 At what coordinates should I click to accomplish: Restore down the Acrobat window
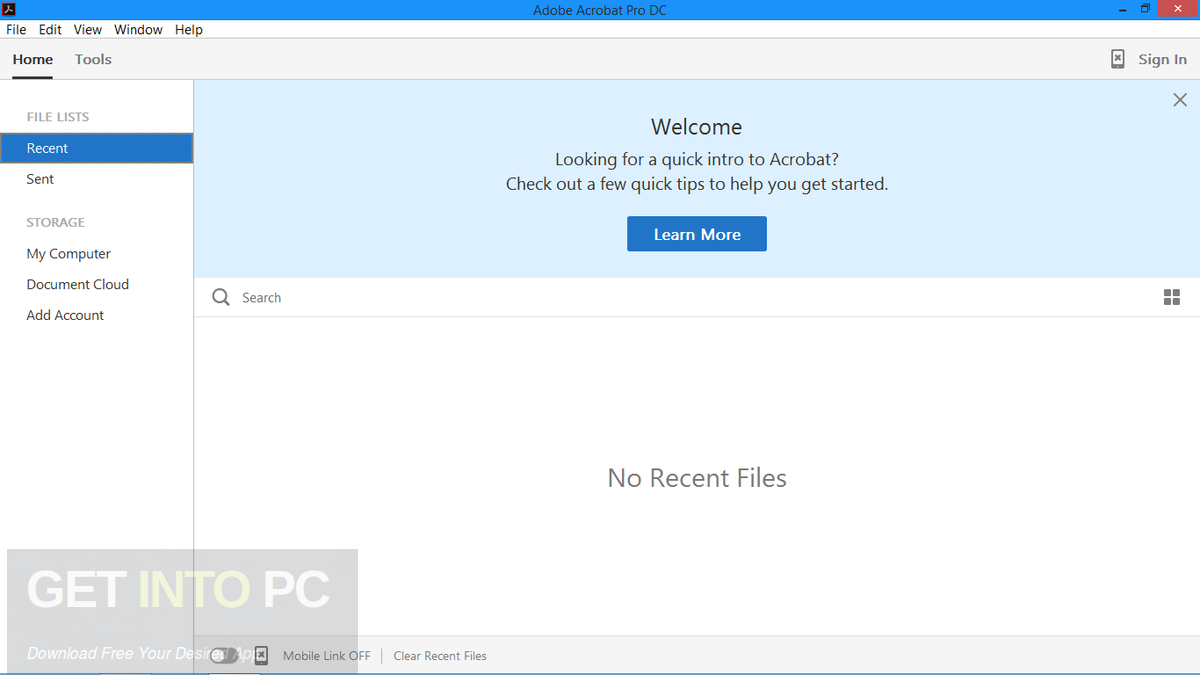[x=1146, y=9]
